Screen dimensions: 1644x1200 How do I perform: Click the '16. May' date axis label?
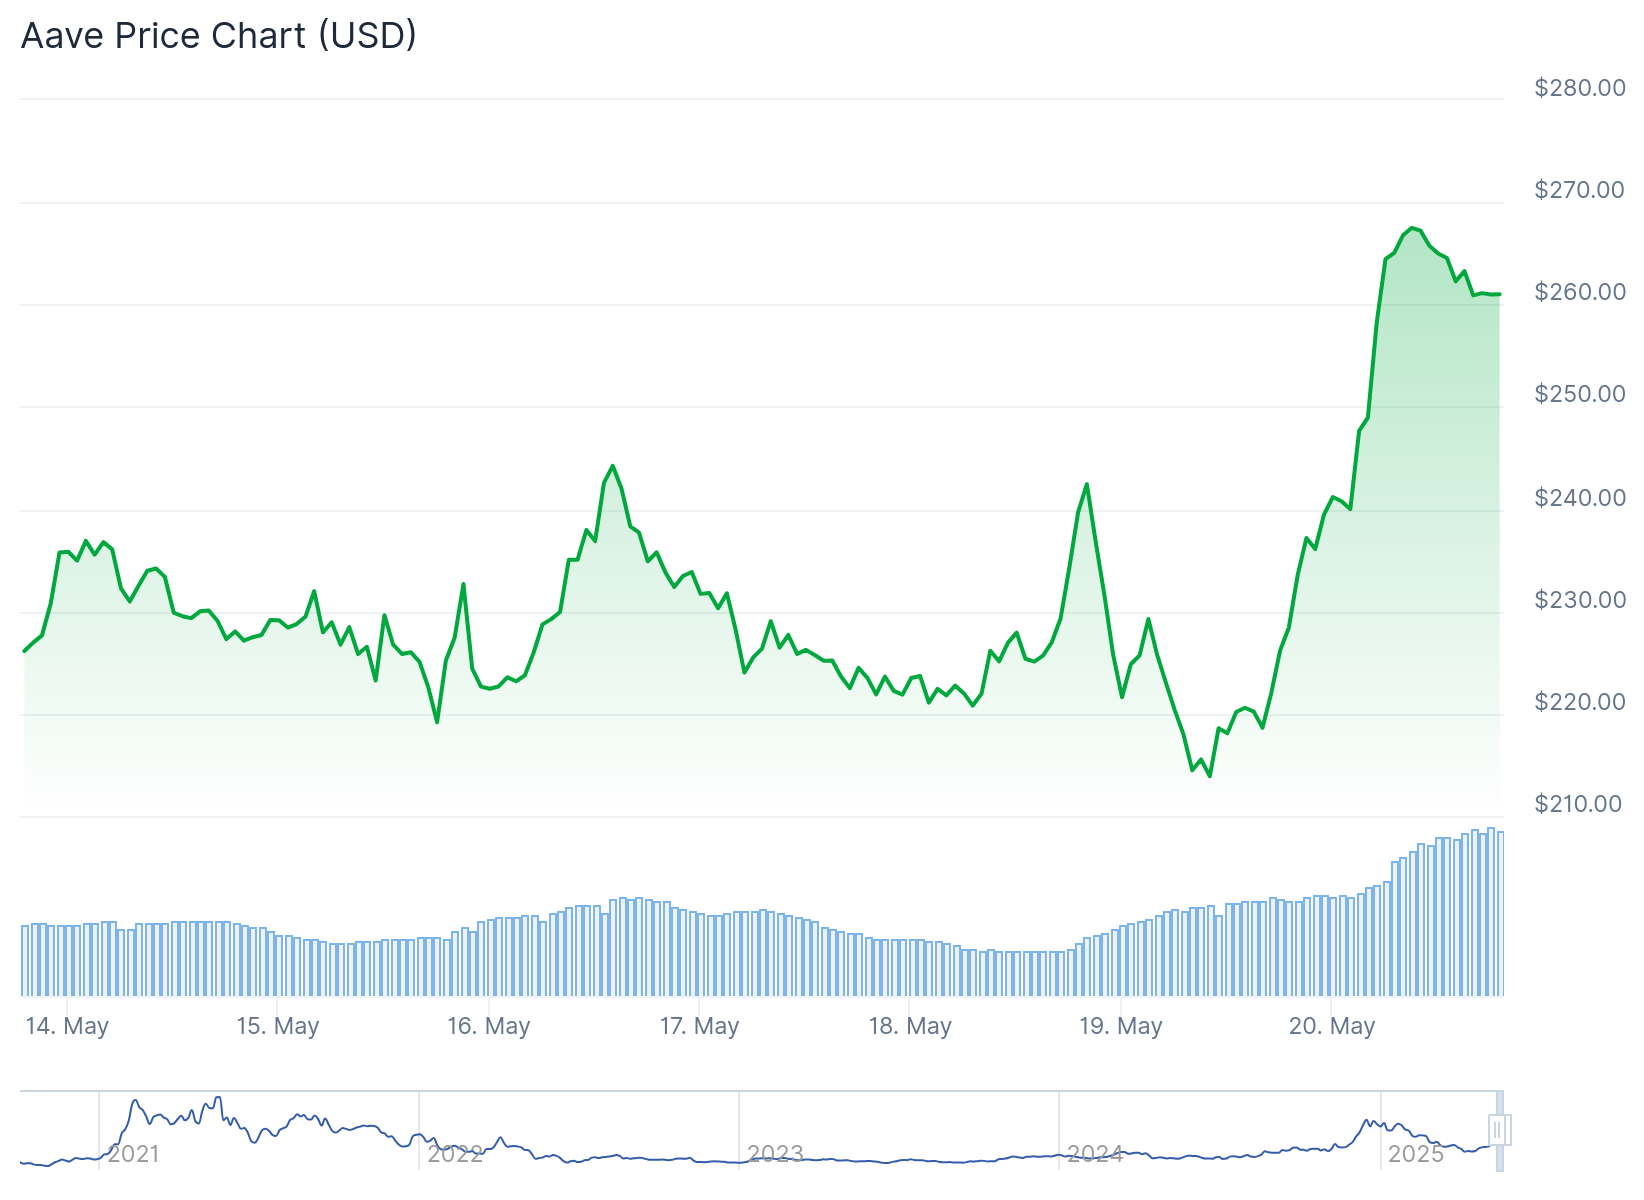tap(489, 1026)
